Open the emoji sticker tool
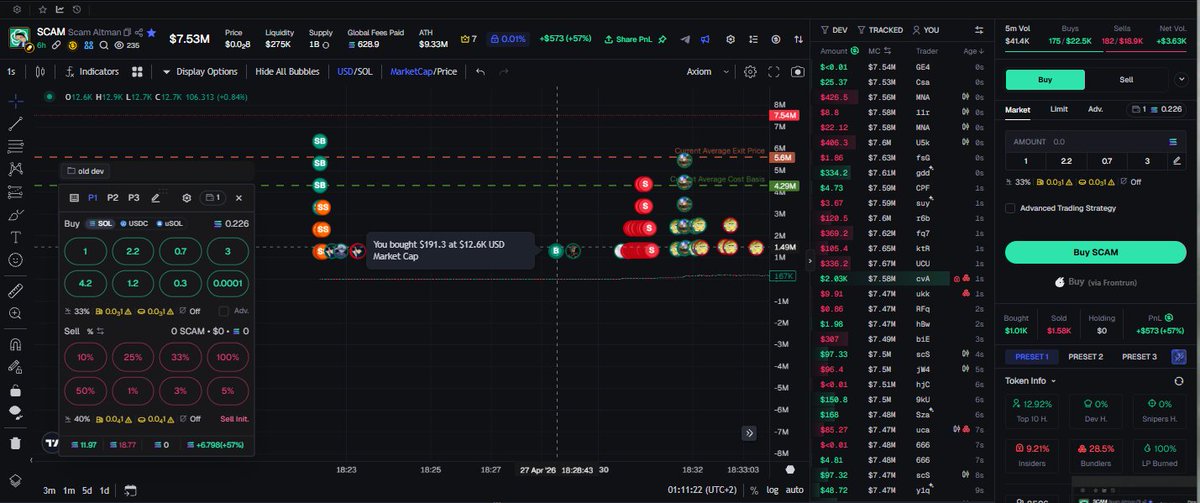The height and width of the screenshot is (503, 1200). click(16, 260)
